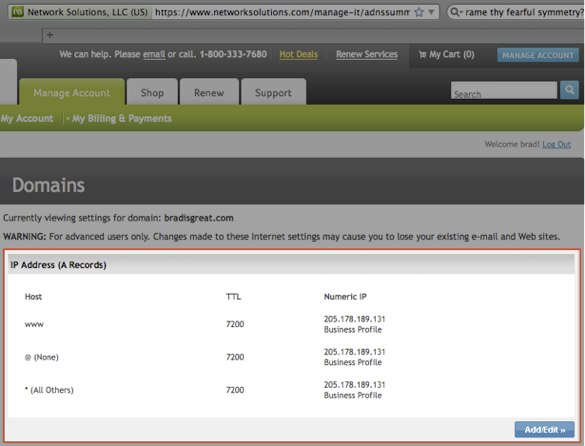Click the browser URL address field

pos(282,12)
